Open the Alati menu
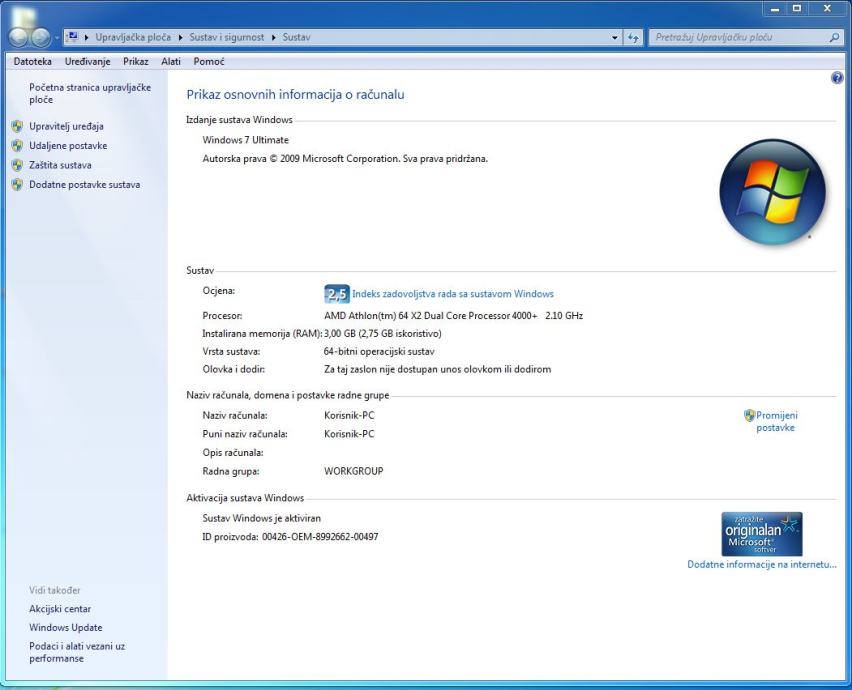Screen dimensions: 852x690 point(171,61)
